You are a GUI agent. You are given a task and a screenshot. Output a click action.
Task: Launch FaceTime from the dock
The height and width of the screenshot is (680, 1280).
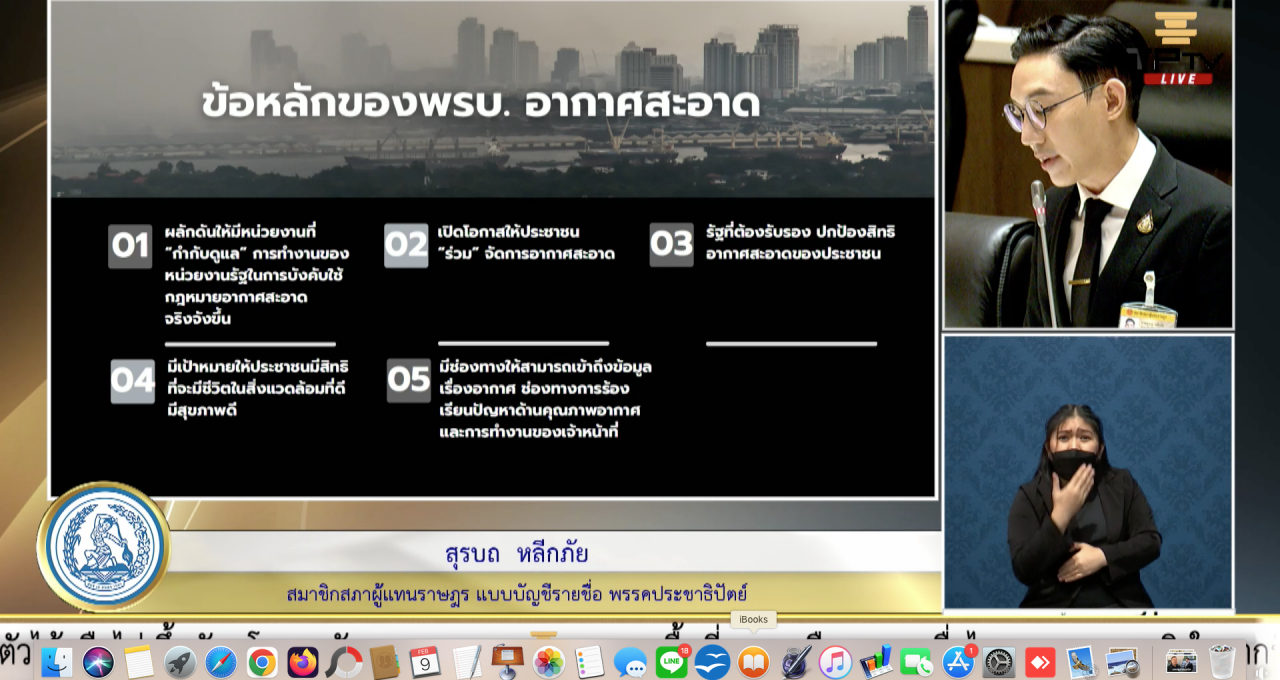[x=916, y=662]
